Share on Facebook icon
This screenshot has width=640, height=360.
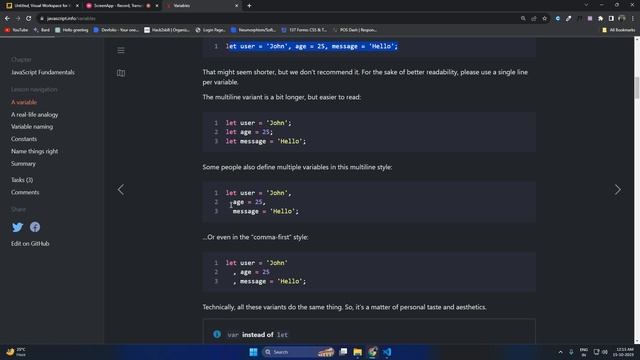click(x=35, y=227)
